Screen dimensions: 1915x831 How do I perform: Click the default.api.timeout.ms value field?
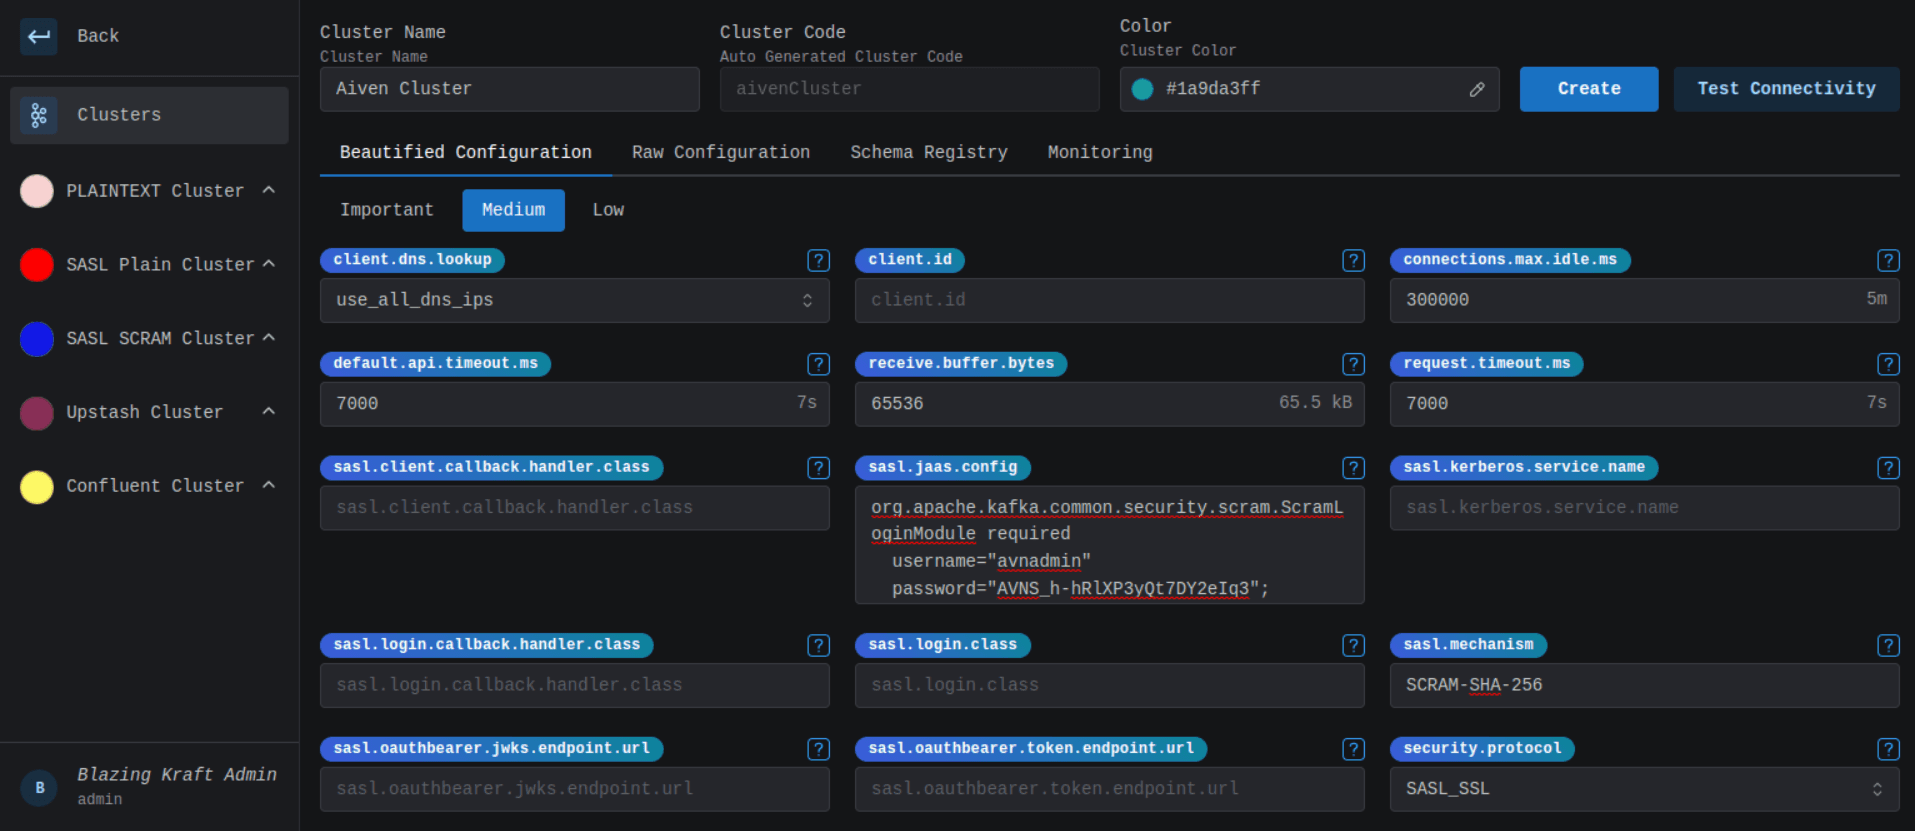pyautogui.click(x=575, y=404)
